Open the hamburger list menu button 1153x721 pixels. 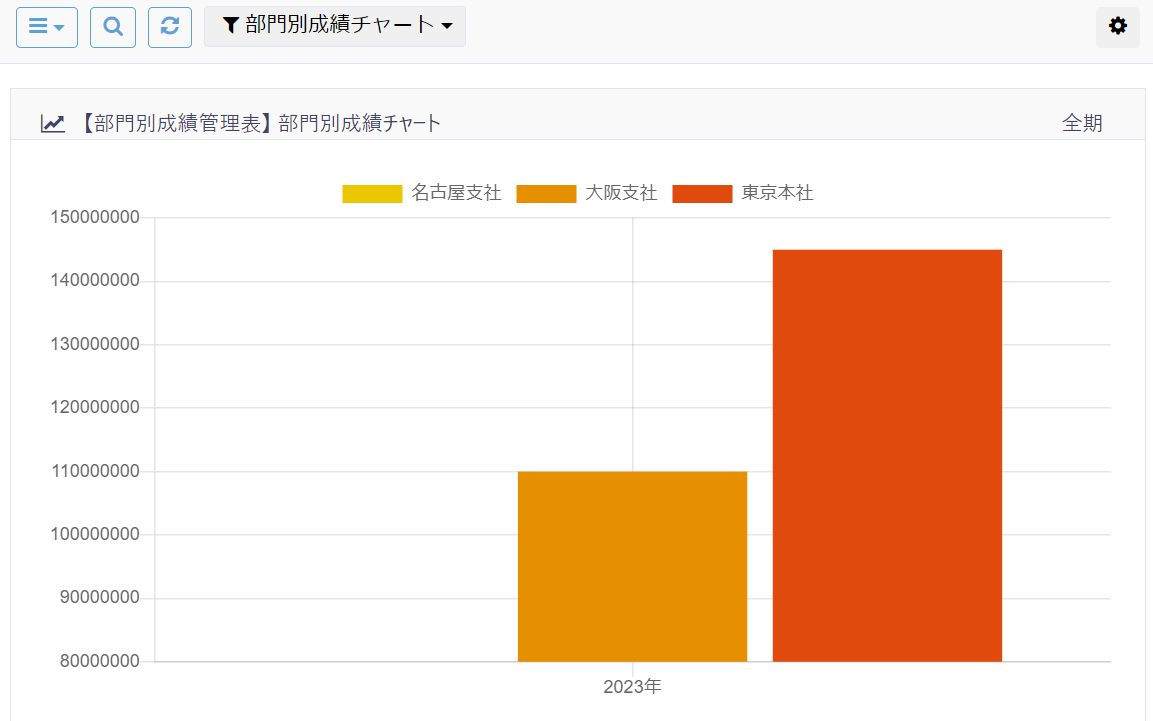(x=46, y=27)
